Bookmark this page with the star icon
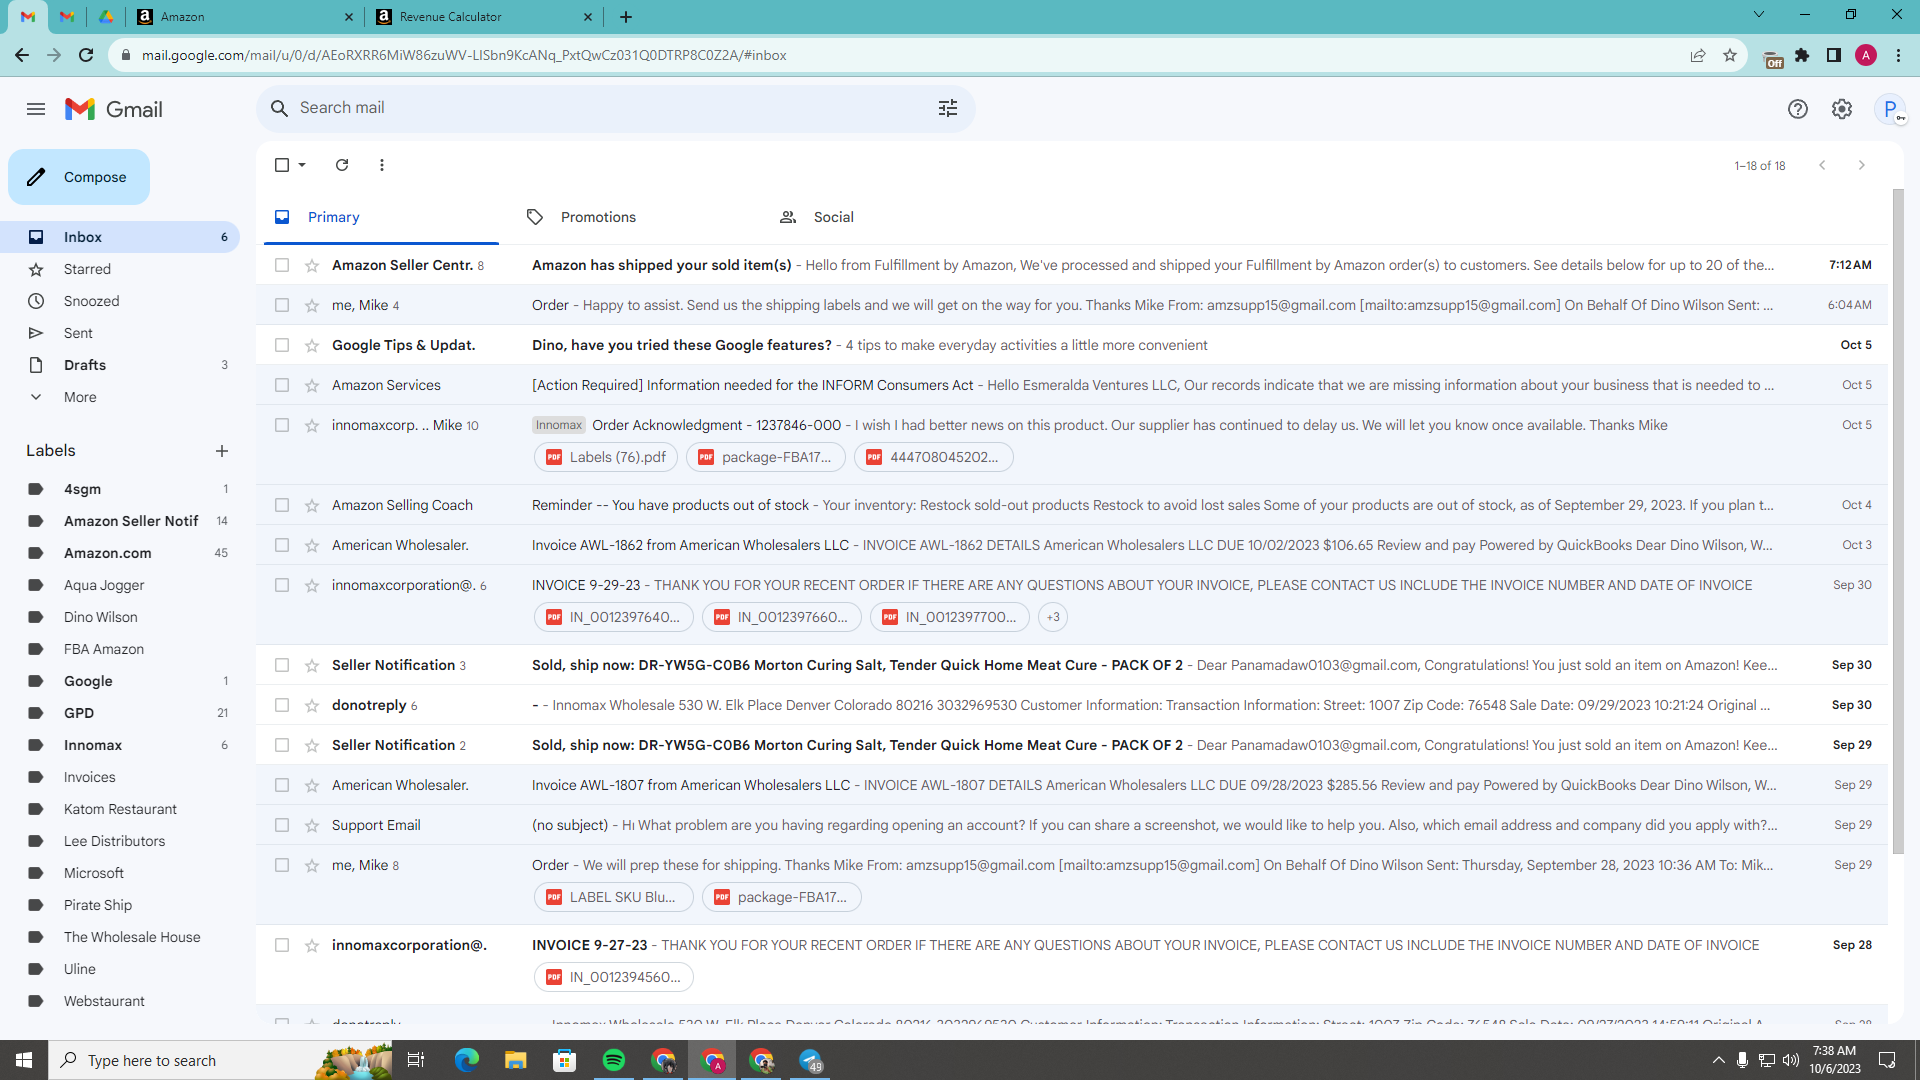Viewport: 1920px width, 1080px height. [1730, 55]
